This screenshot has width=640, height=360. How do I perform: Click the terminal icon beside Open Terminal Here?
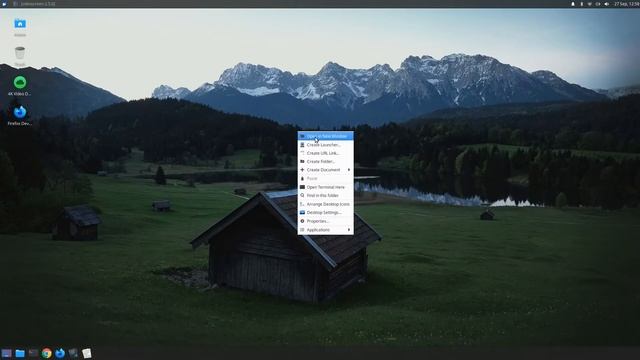click(x=302, y=187)
